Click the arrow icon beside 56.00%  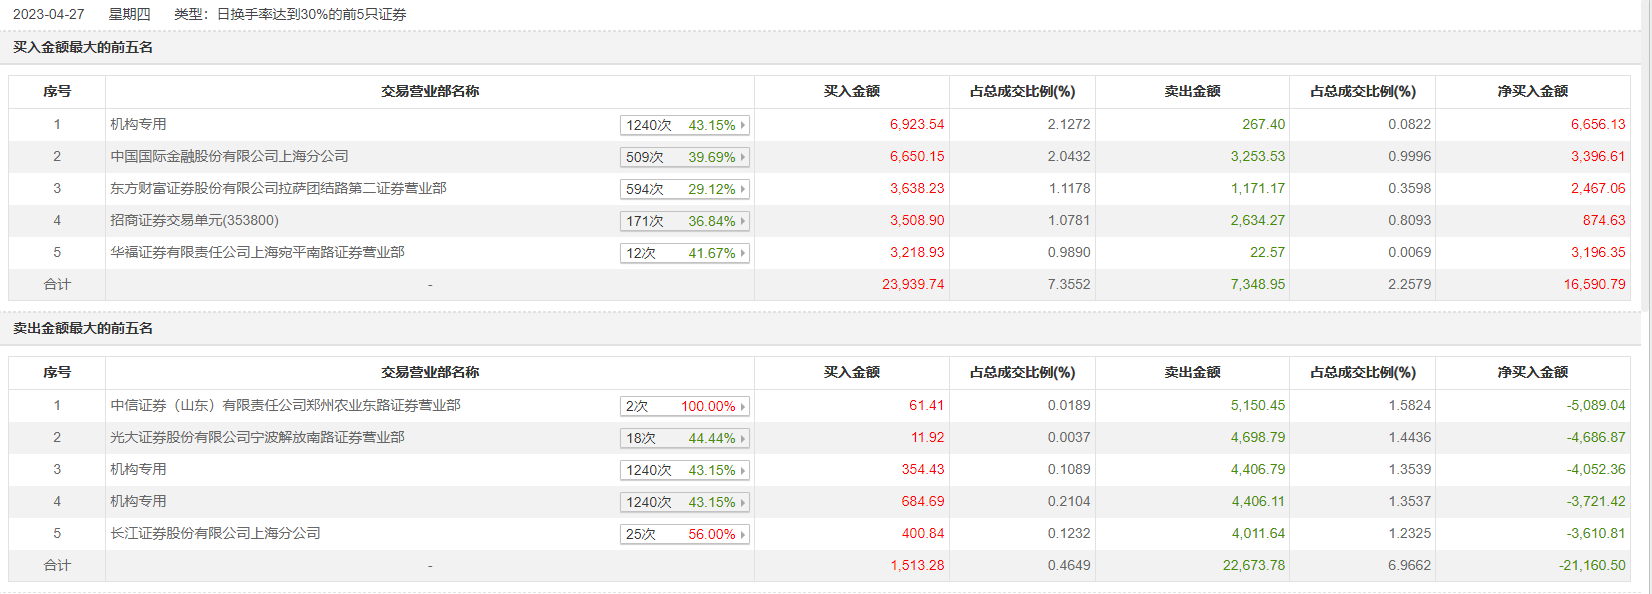[x=743, y=535]
